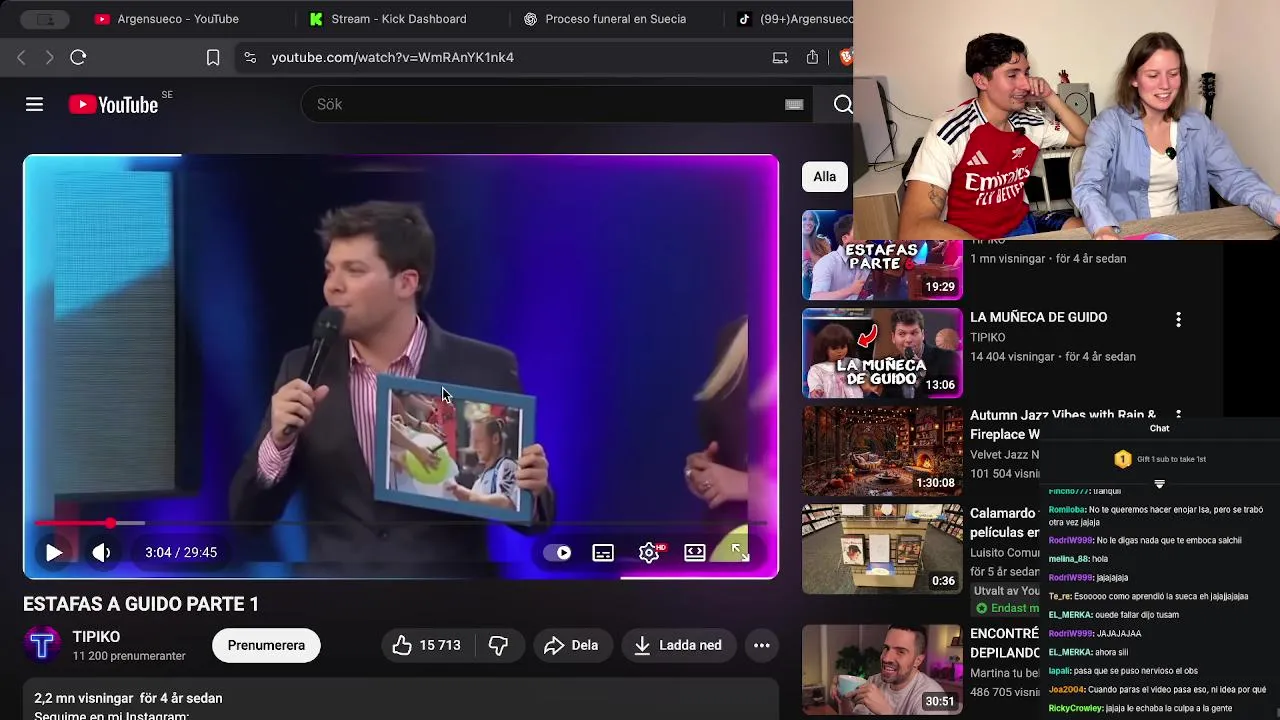Open the browser share icon
The height and width of the screenshot is (720, 1280).
(812, 57)
